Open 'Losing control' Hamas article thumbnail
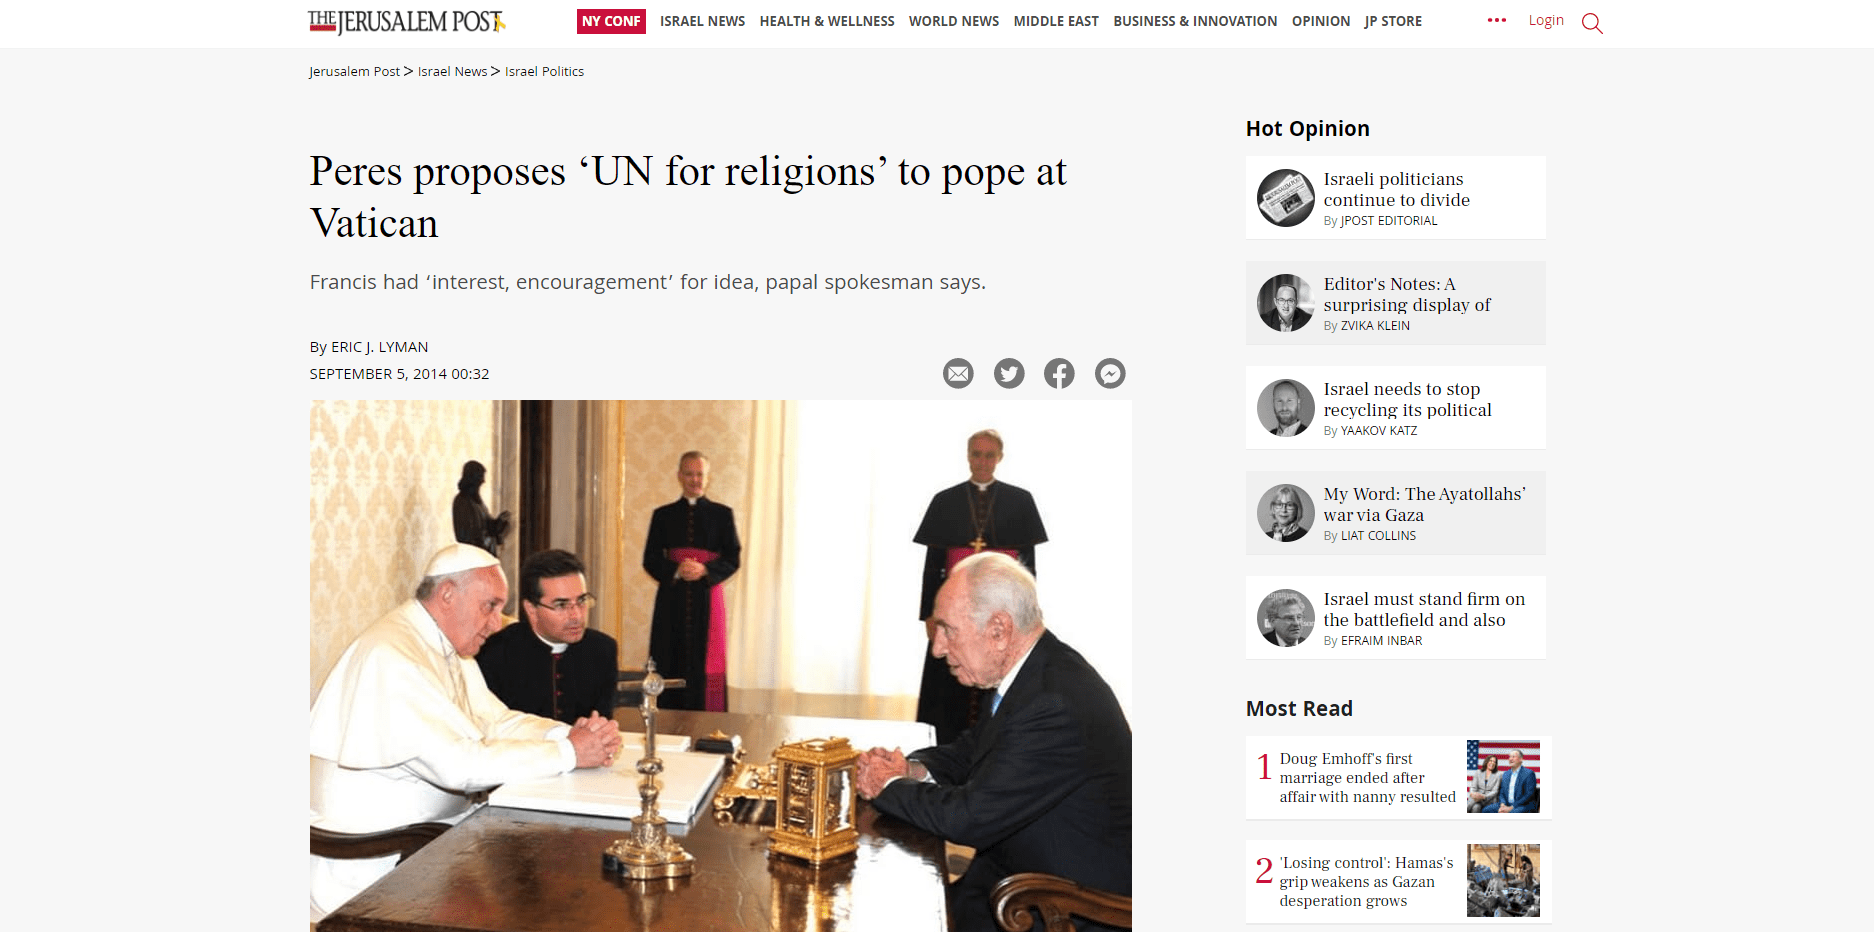Viewport: 1874px width, 932px height. (x=1503, y=881)
